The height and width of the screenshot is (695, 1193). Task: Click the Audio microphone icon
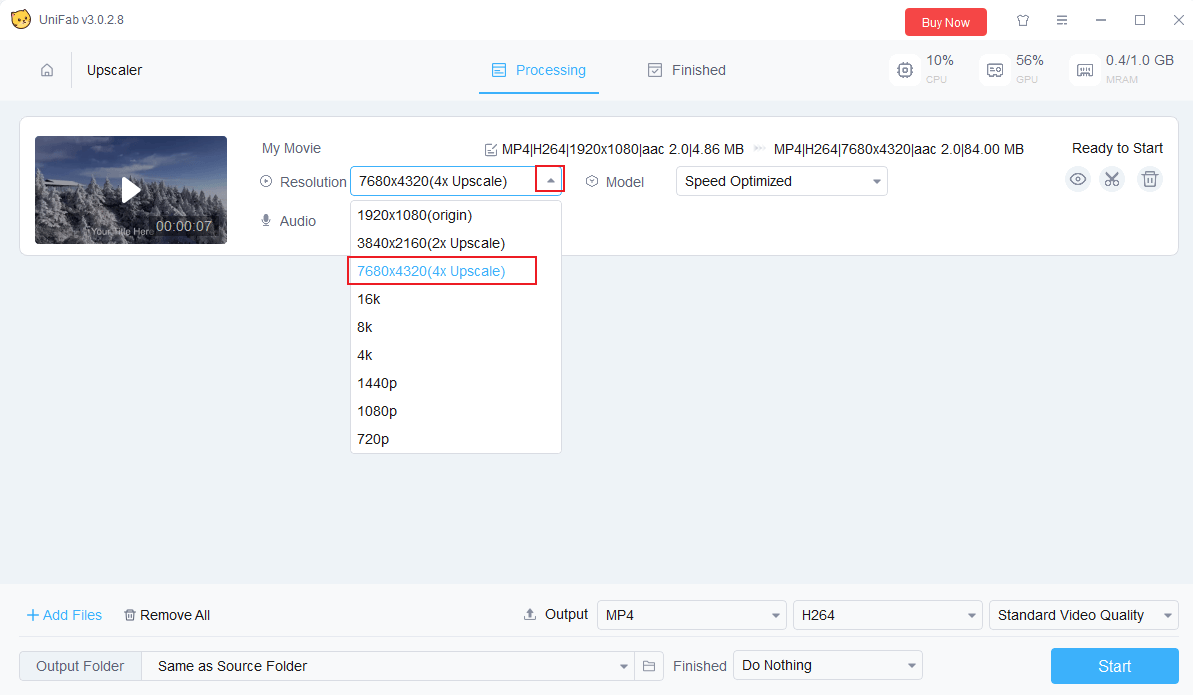tap(266, 220)
